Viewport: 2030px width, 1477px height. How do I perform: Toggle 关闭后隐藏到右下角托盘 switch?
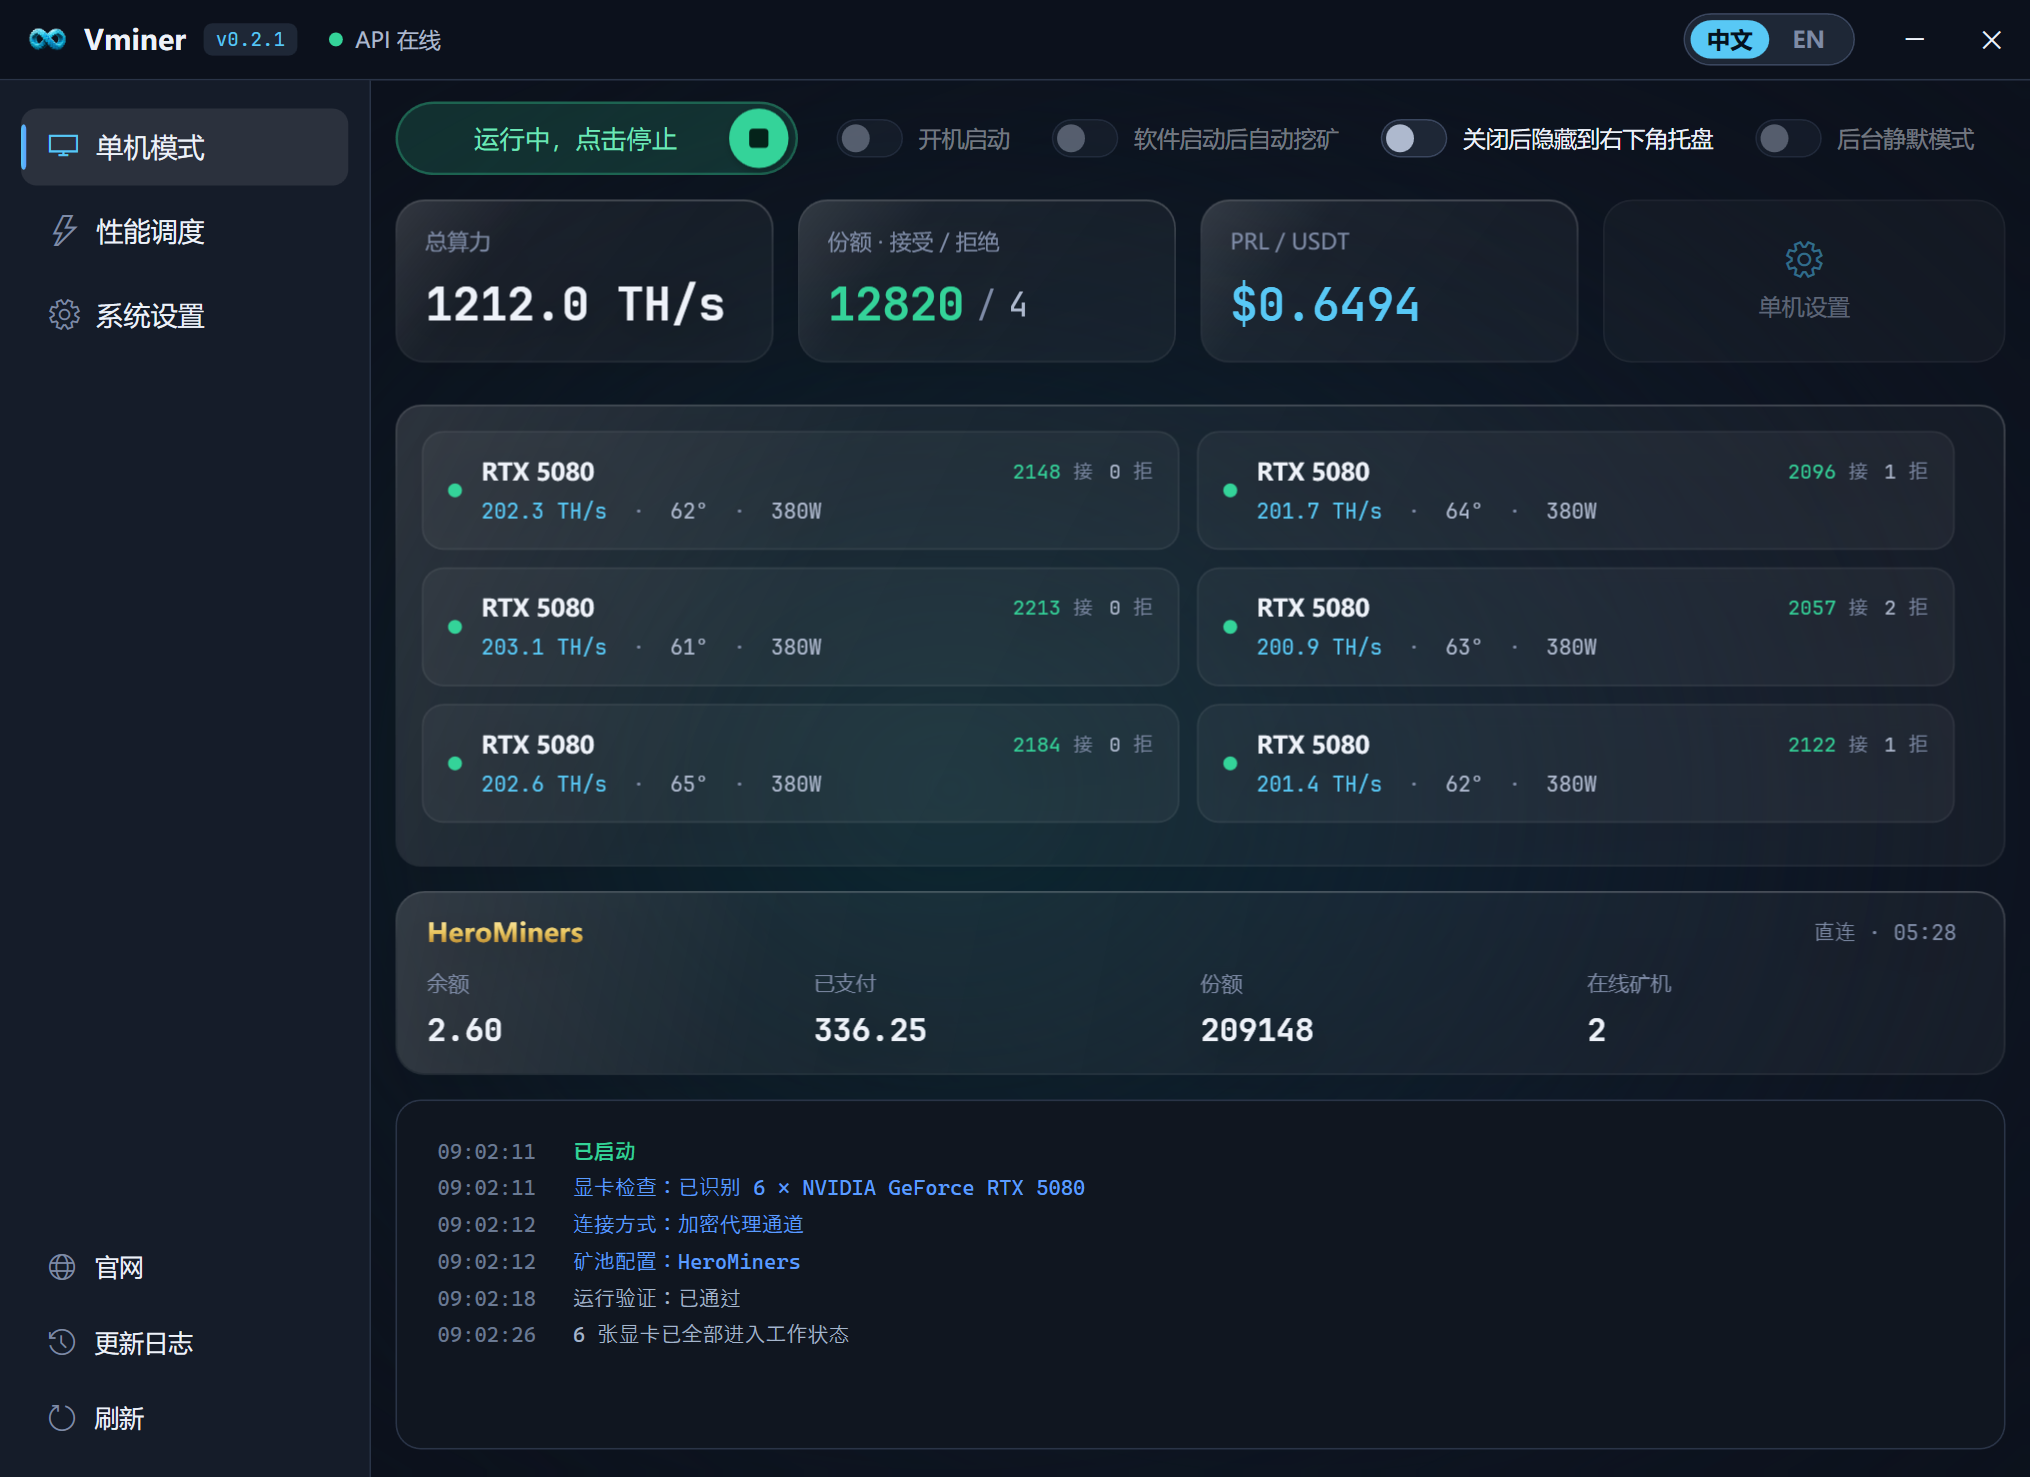pos(1413,138)
